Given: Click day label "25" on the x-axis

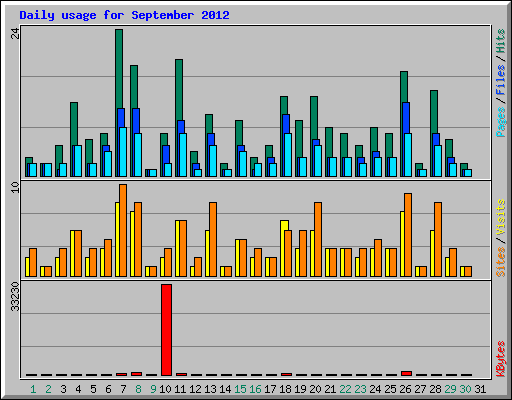Looking at the screenshot, I should [x=390, y=389].
